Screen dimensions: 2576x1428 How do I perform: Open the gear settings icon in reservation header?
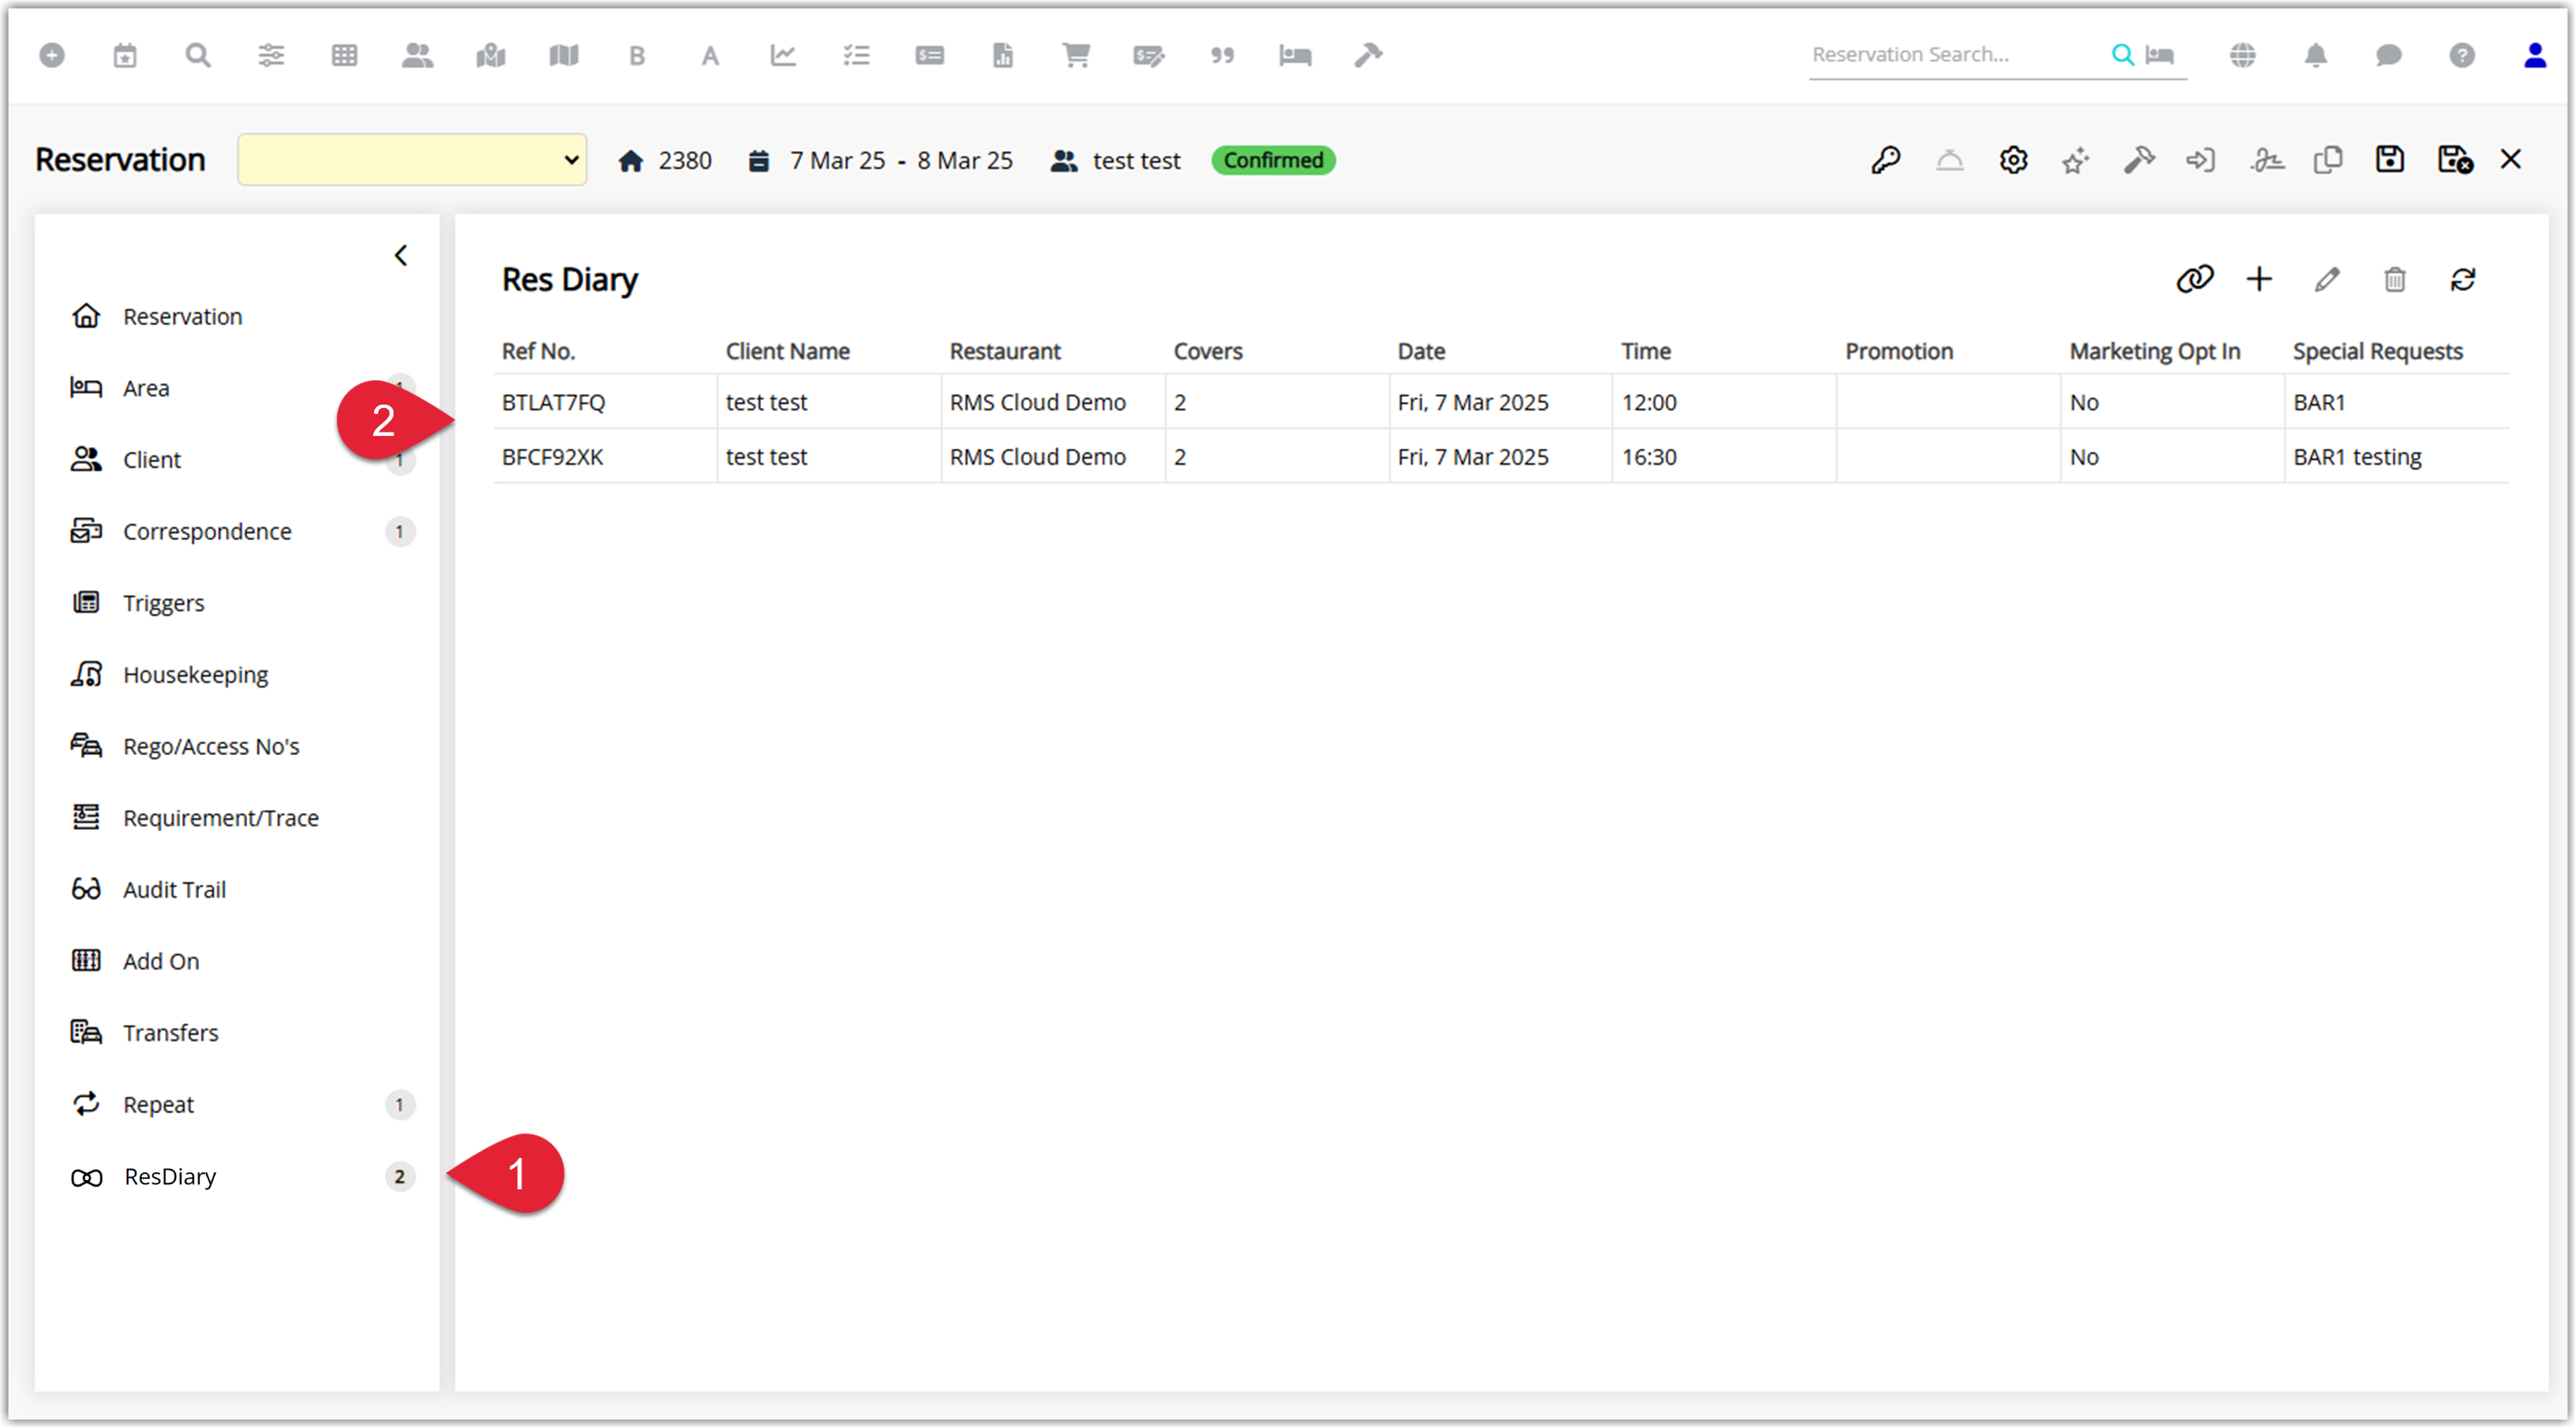(x=2013, y=160)
